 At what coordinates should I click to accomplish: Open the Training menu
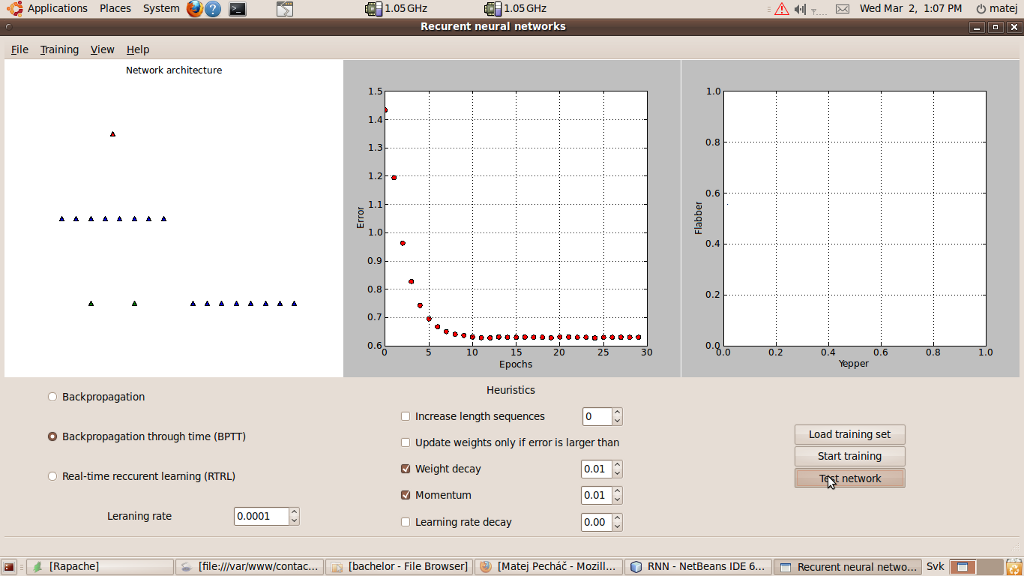(59, 49)
